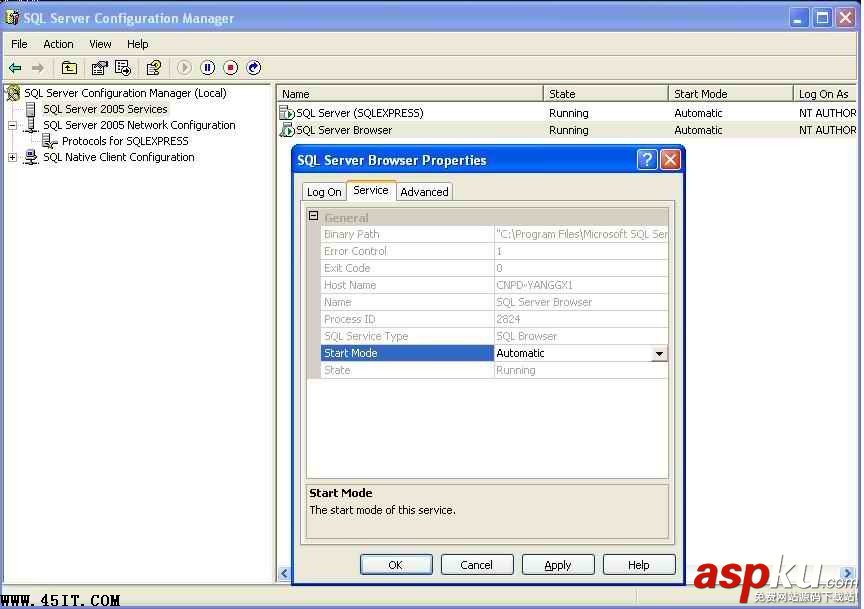Minimize the Configuration Manager window
The image size is (864, 609).
[x=798, y=18]
